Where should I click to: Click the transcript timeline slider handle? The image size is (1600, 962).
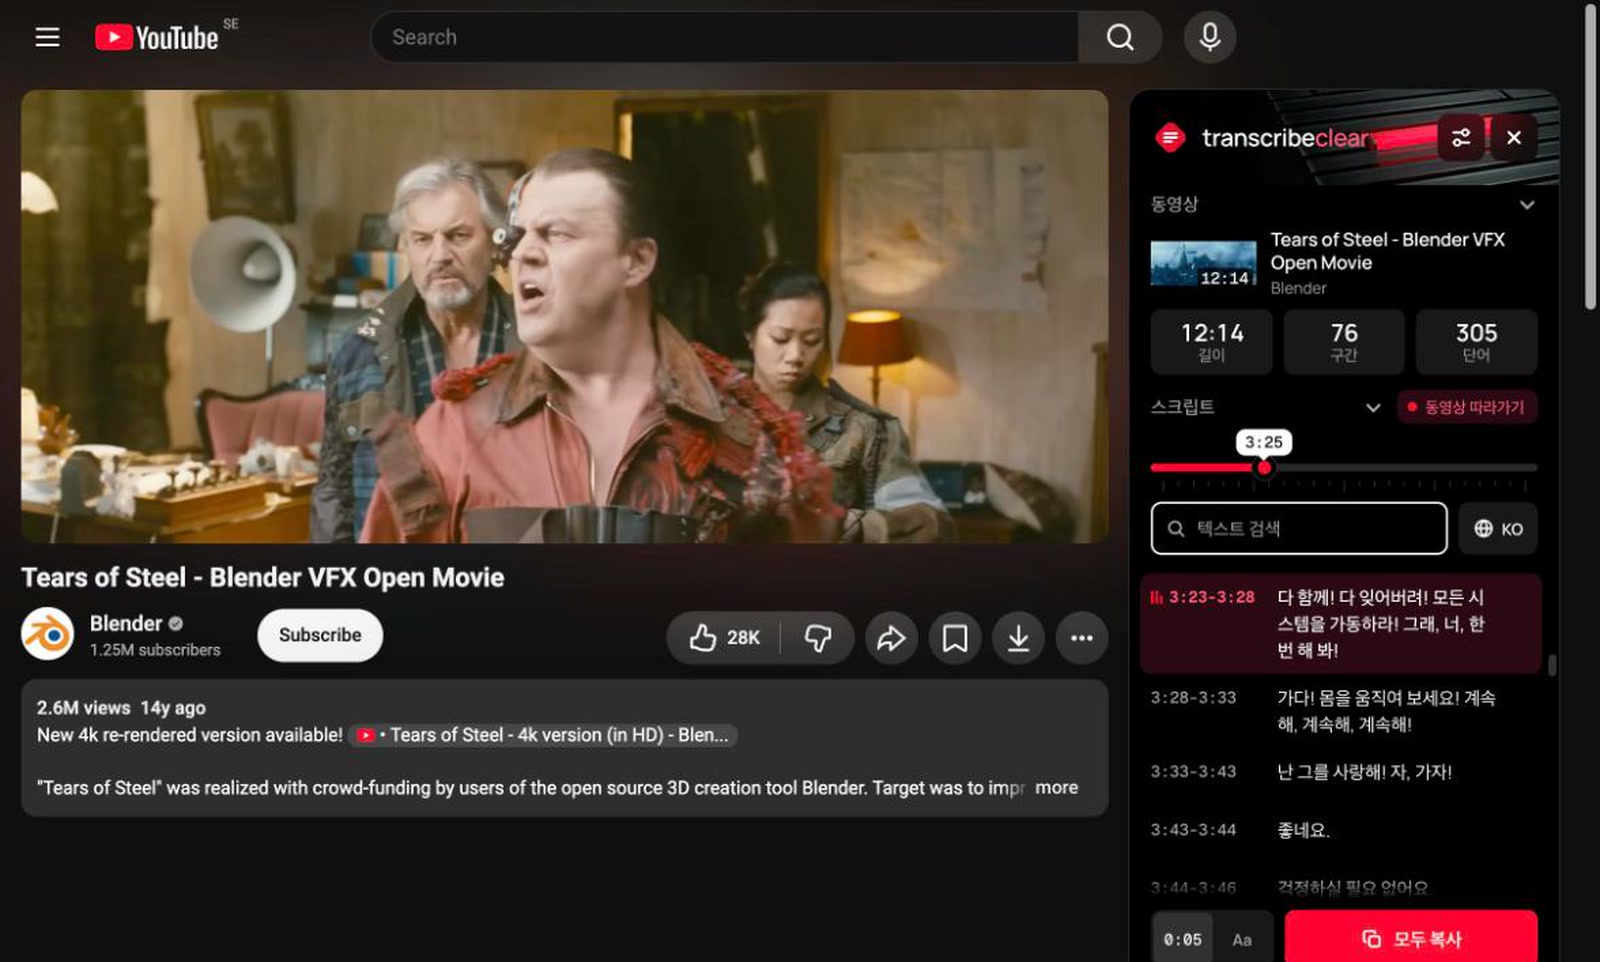point(1264,468)
